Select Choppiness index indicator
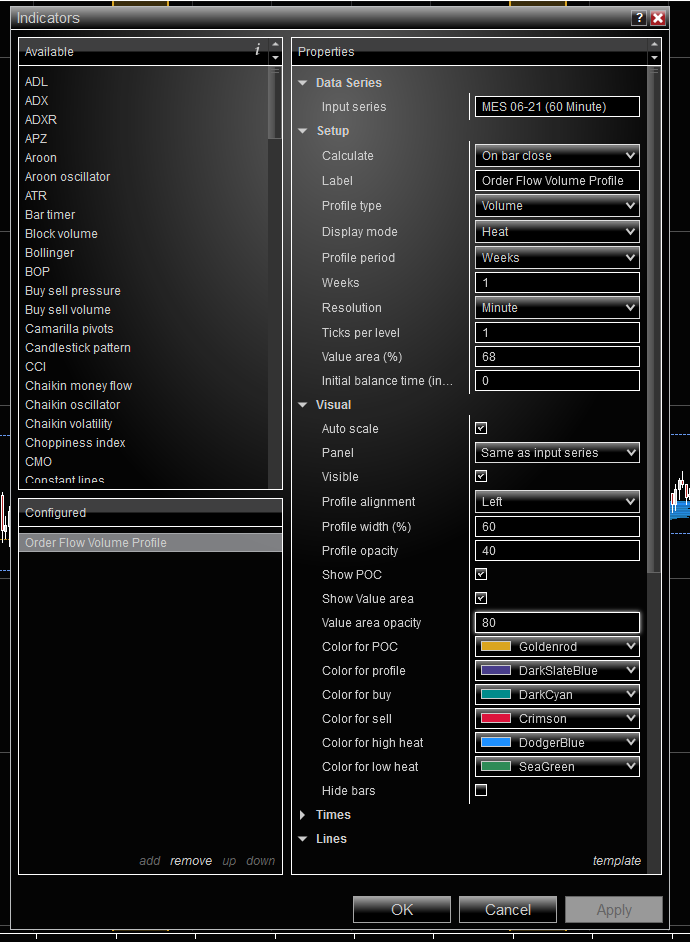Image resolution: width=690 pixels, height=942 pixels. (x=75, y=443)
